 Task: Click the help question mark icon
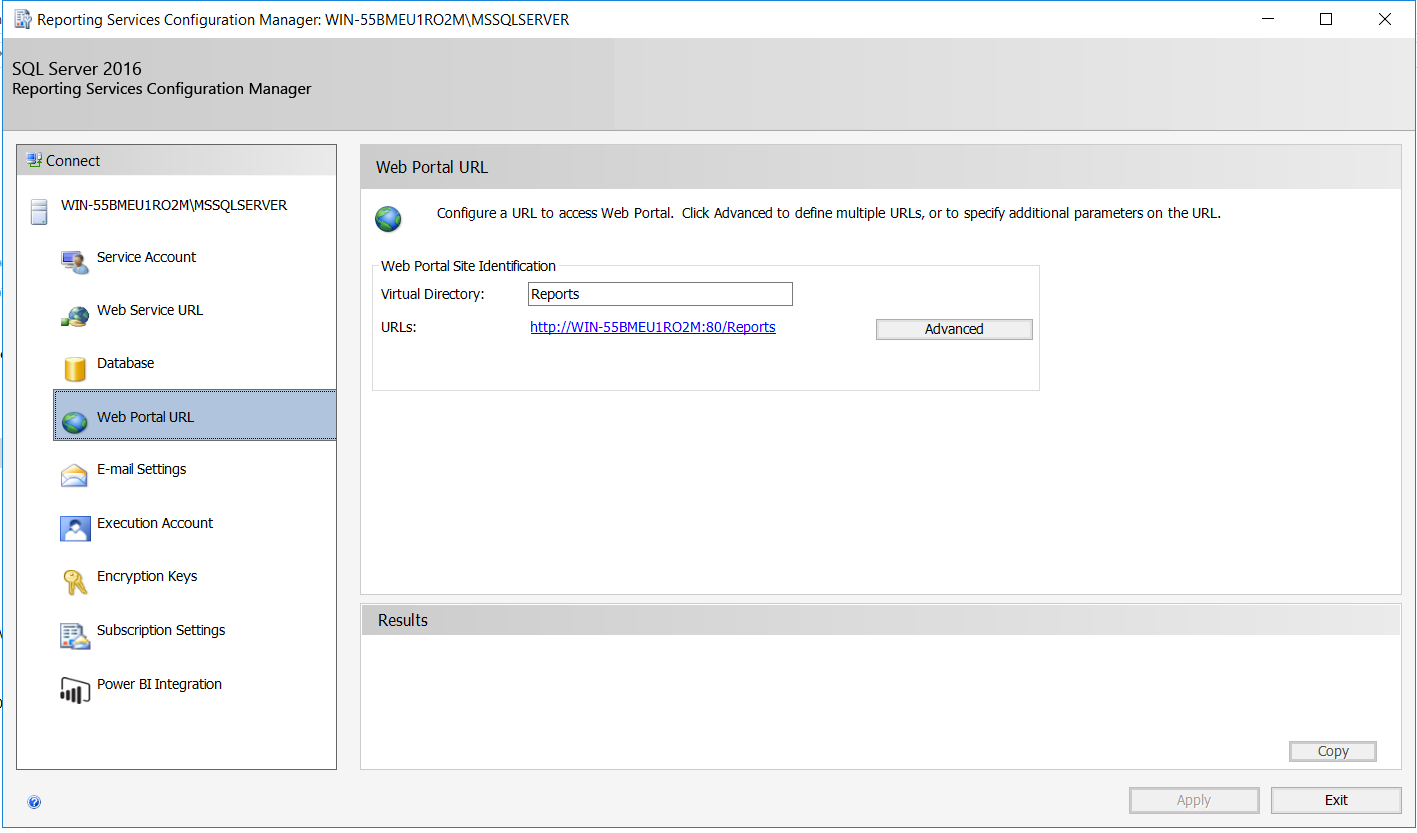[34, 802]
